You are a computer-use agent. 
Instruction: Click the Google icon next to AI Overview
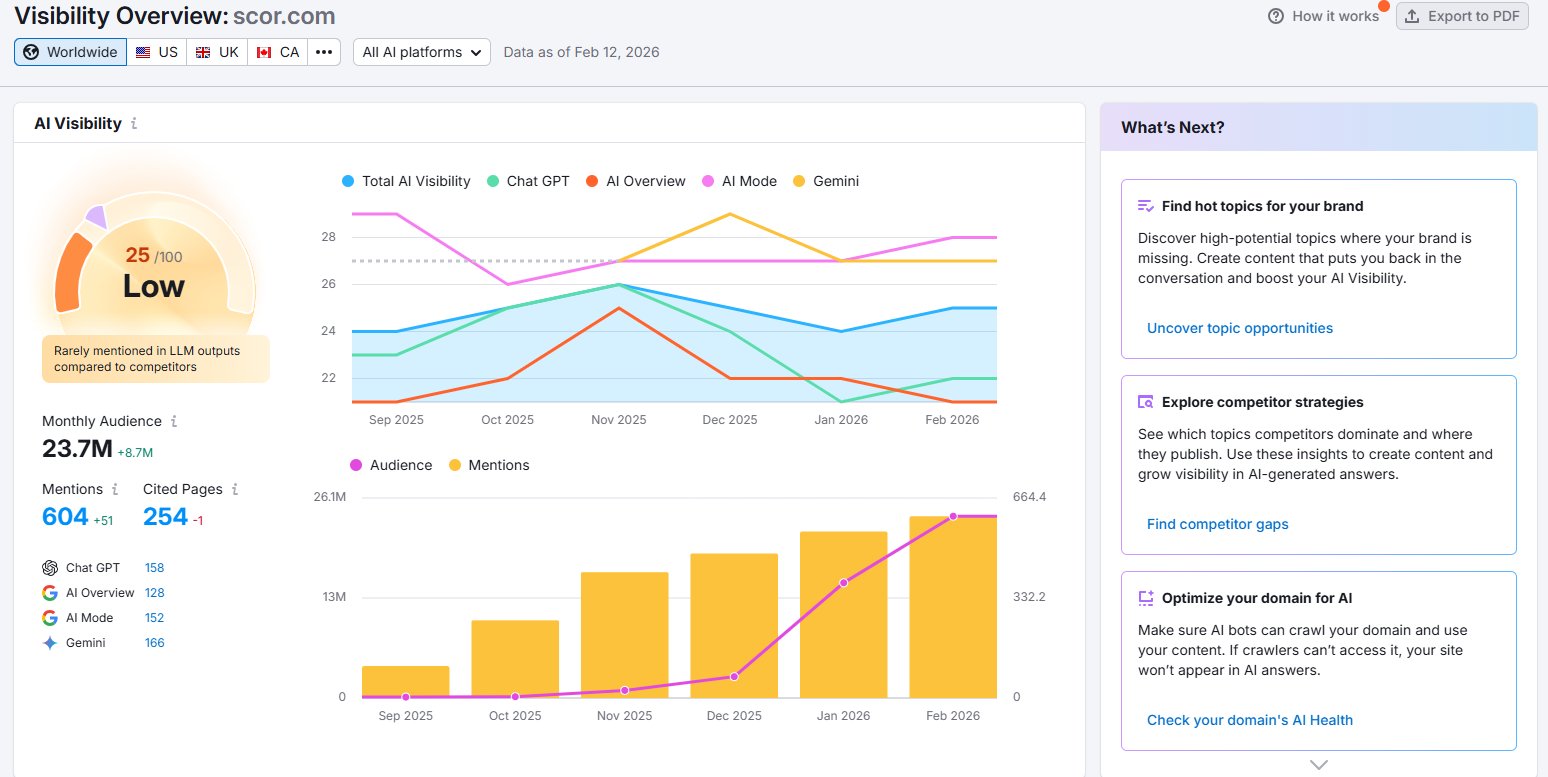50,593
